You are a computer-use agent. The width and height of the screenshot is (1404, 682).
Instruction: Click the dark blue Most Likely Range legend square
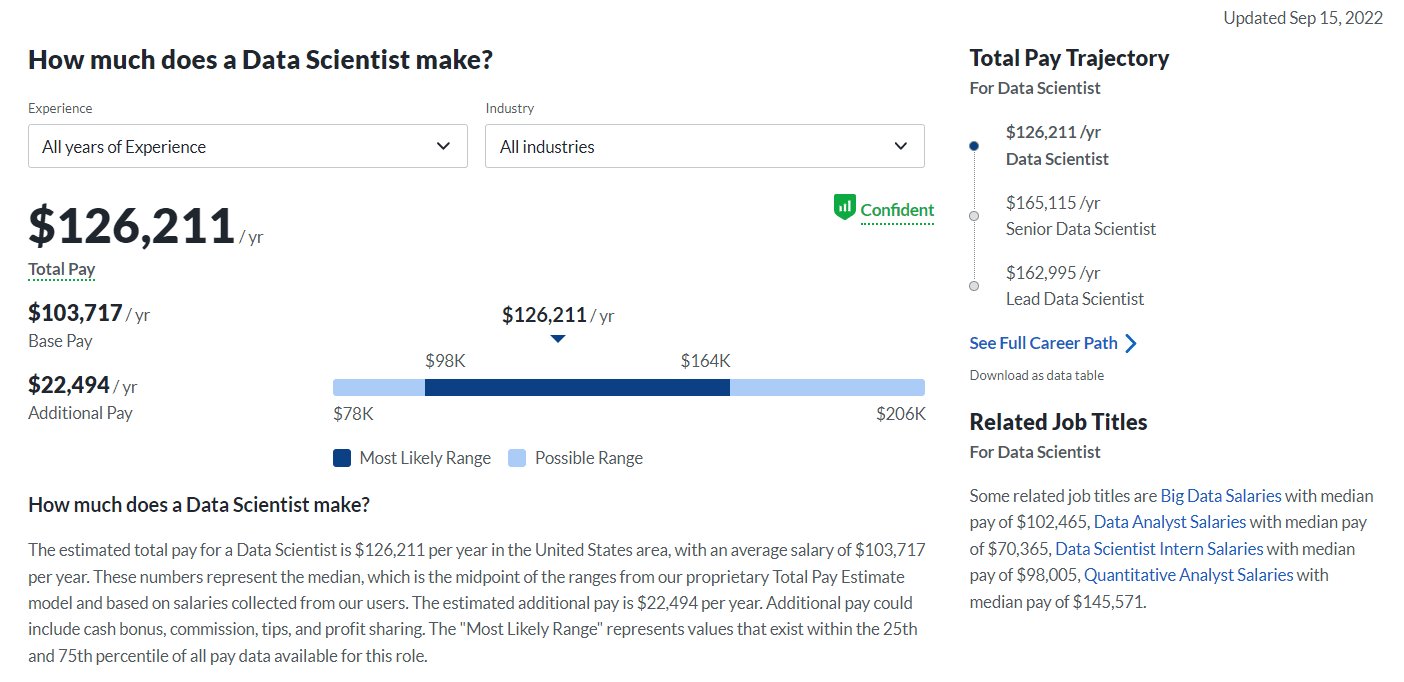click(x=341, y=458)
